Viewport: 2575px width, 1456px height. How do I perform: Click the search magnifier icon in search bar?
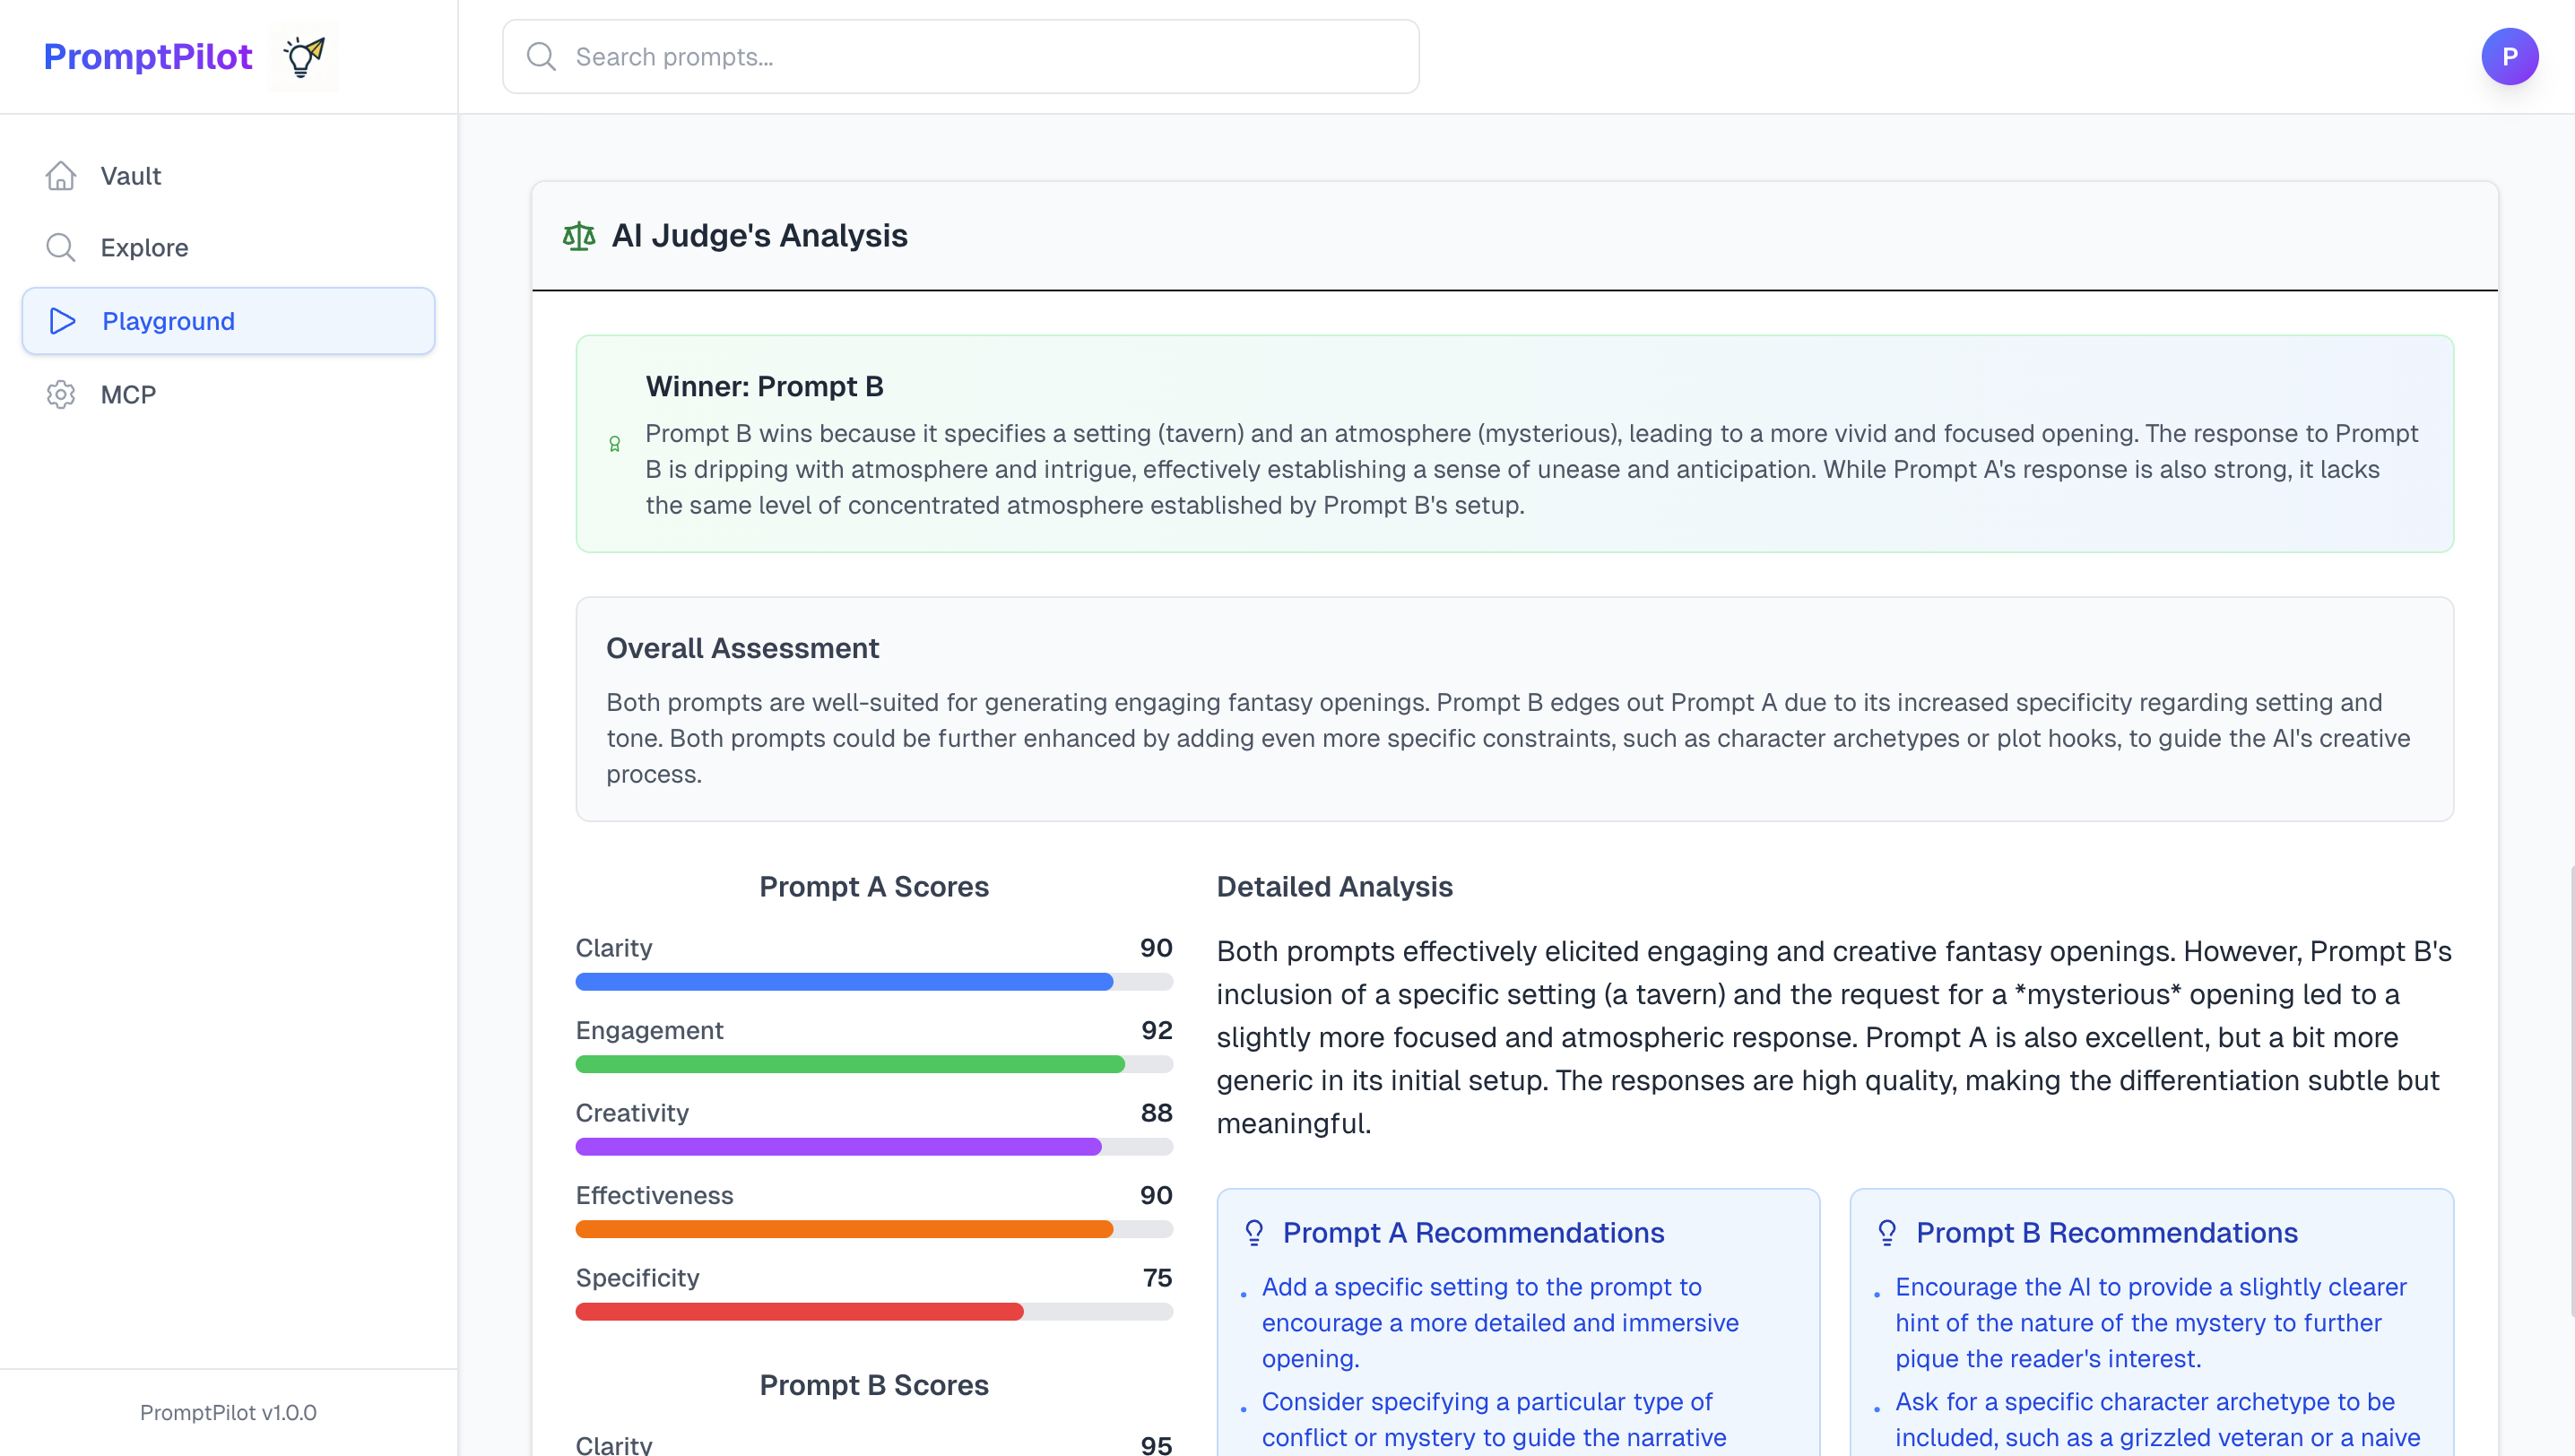click(x=541, y=57)
